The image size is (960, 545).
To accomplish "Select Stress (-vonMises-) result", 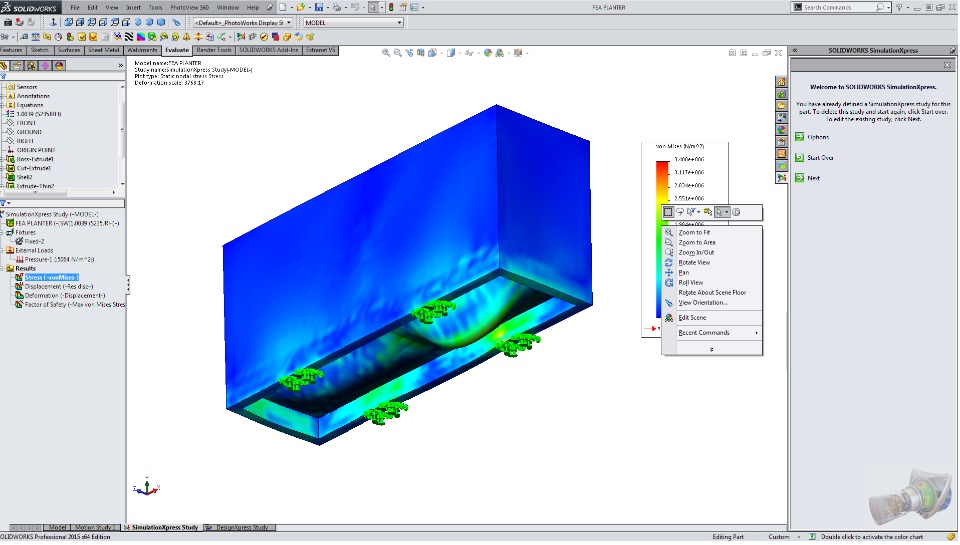I will coord(51,277).
